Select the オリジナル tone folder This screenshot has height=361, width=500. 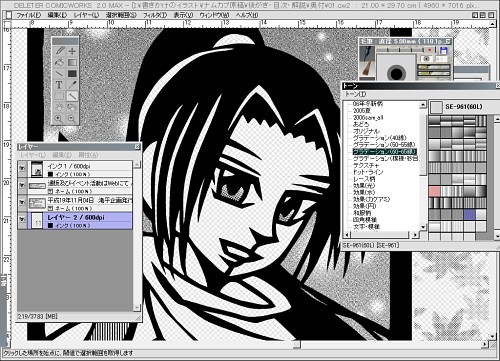[366, 131]
